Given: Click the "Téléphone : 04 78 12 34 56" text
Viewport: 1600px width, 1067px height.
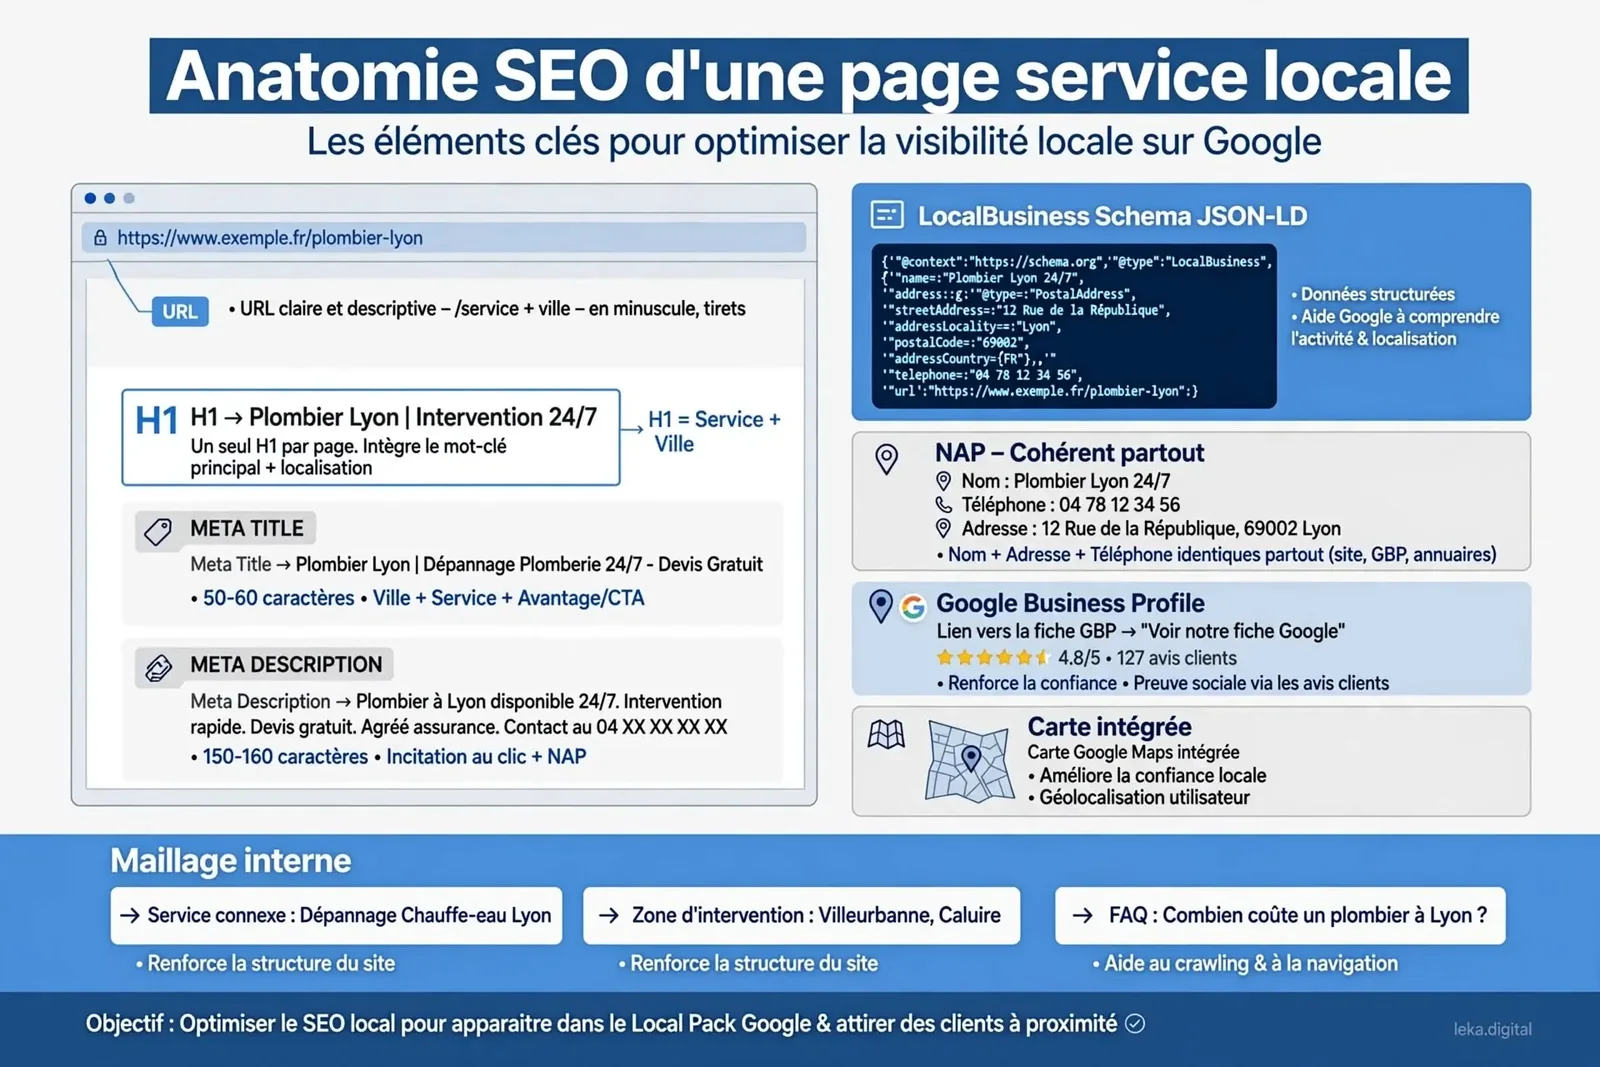Looking at the screenshot, I should click(1071, 505).
